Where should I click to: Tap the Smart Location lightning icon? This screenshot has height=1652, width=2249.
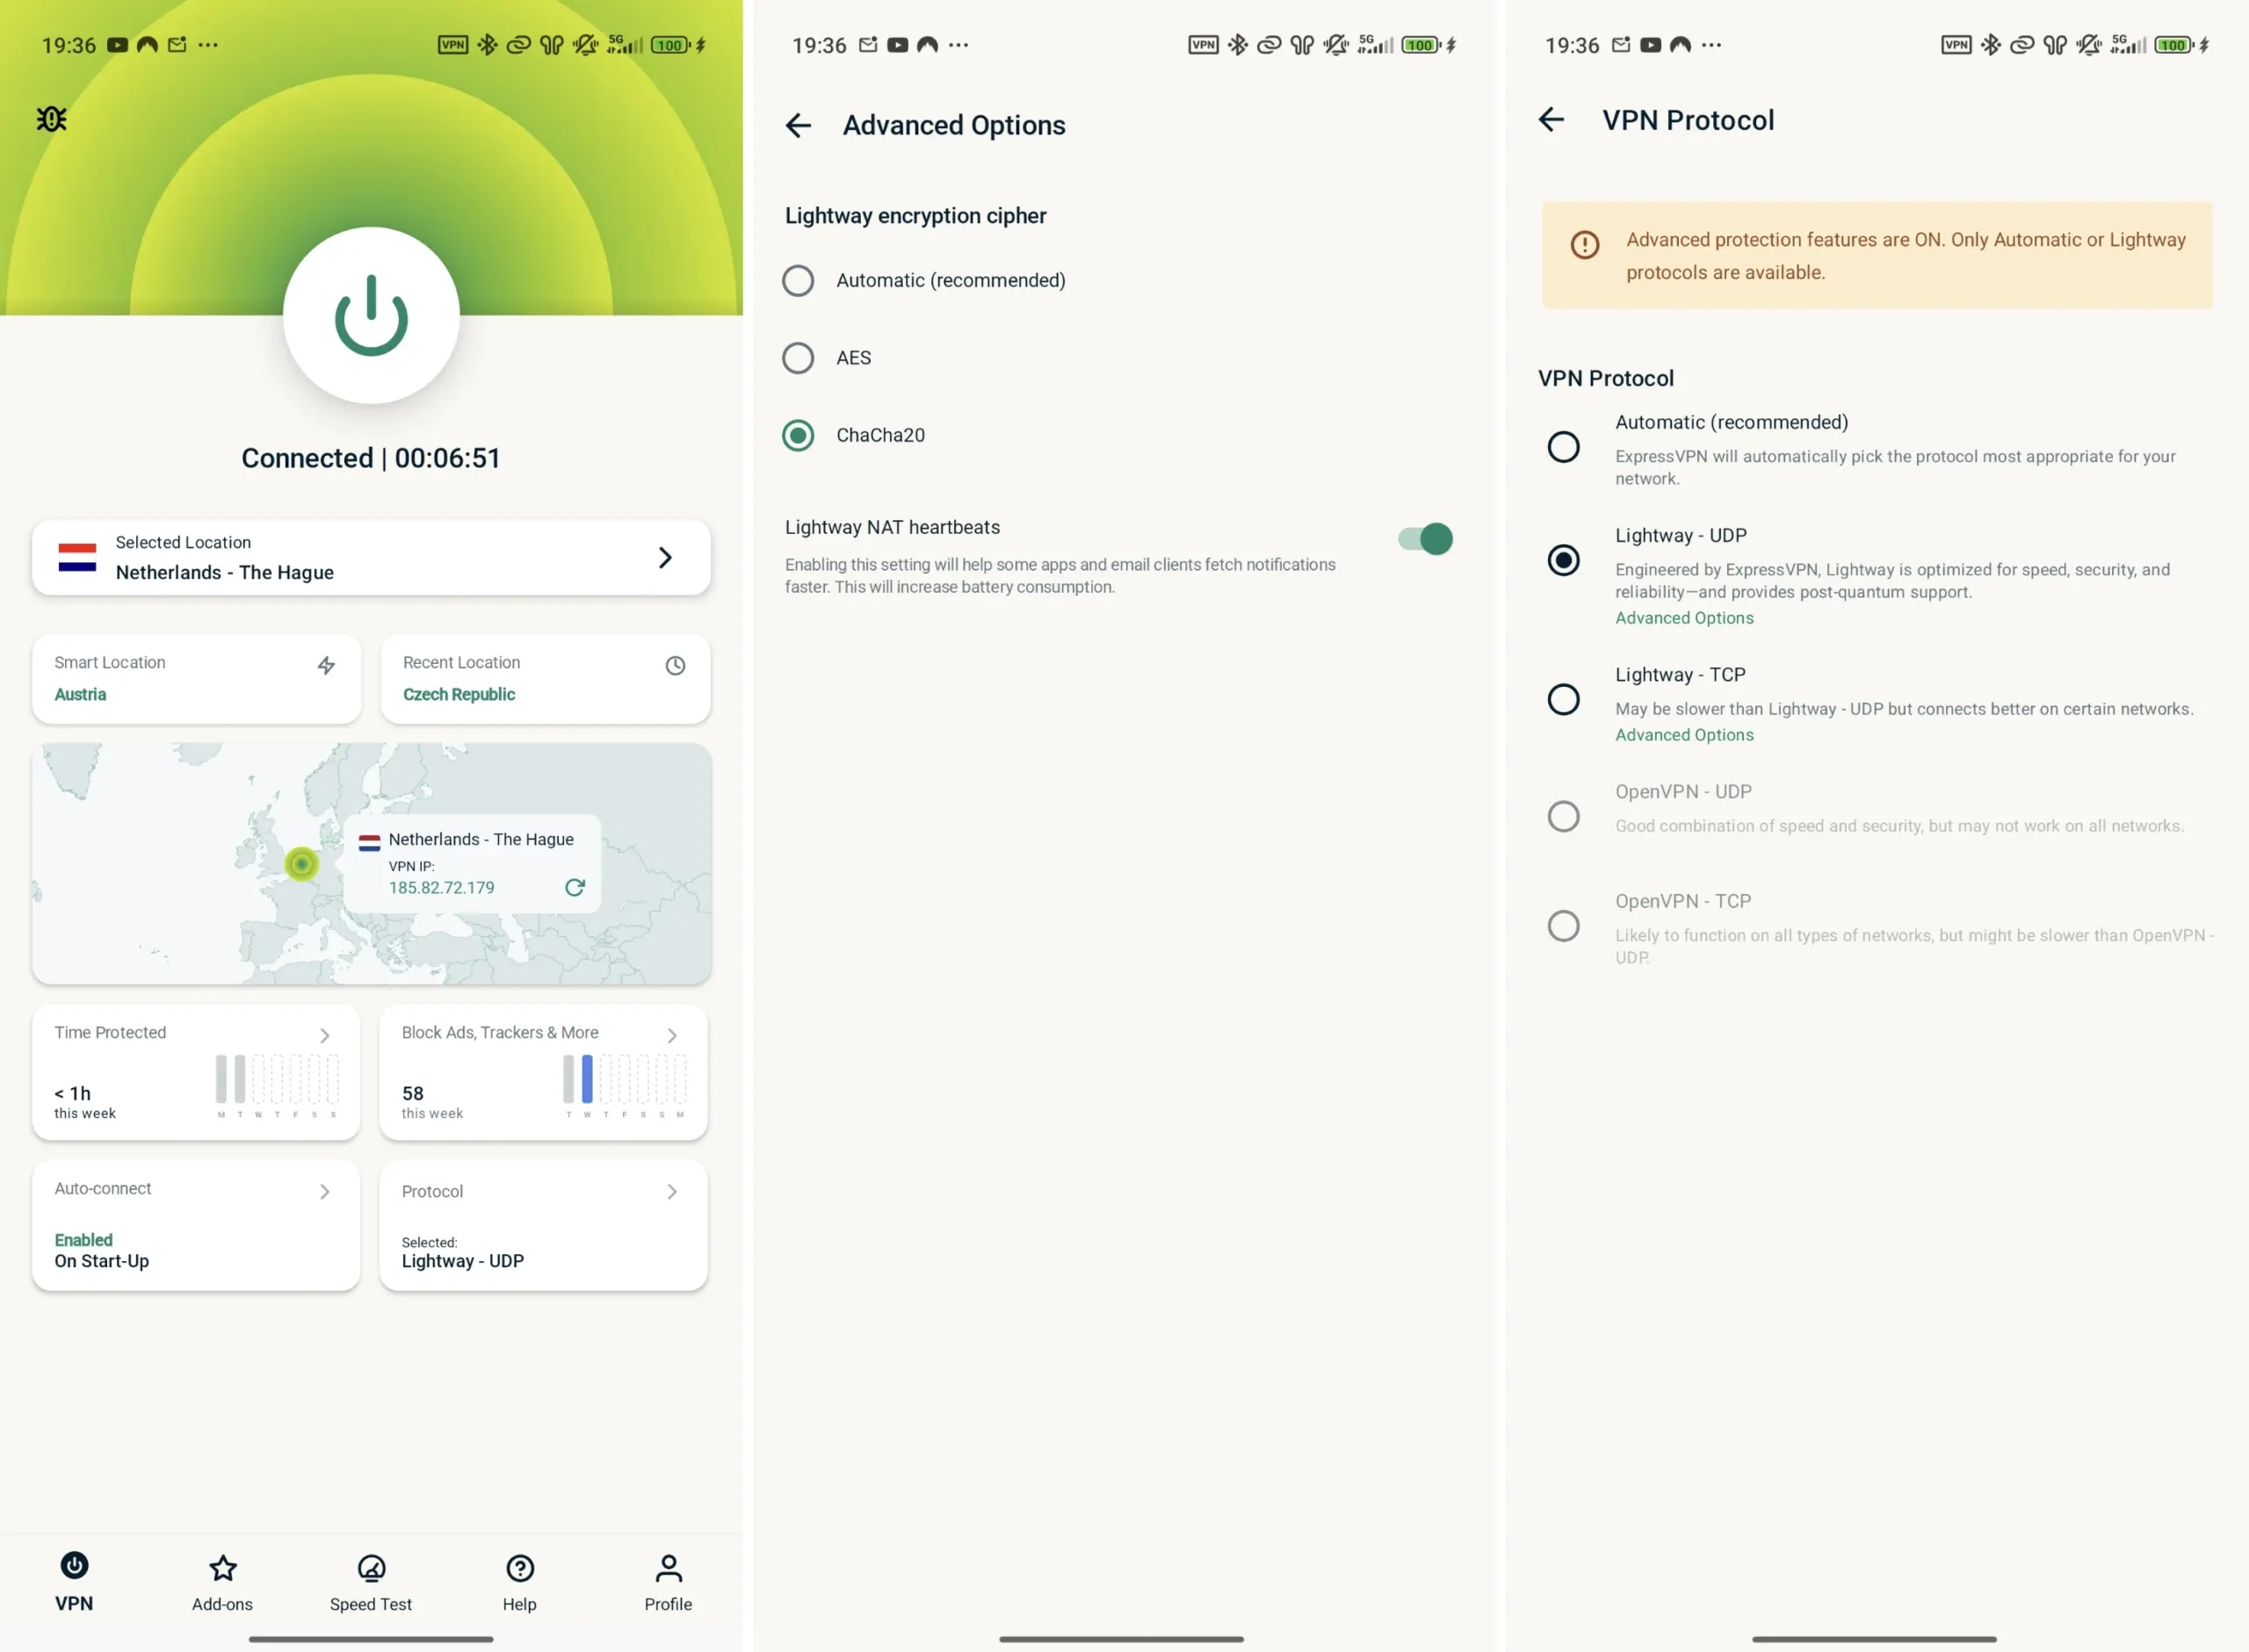pyautogui.click(x=326, y=665)
